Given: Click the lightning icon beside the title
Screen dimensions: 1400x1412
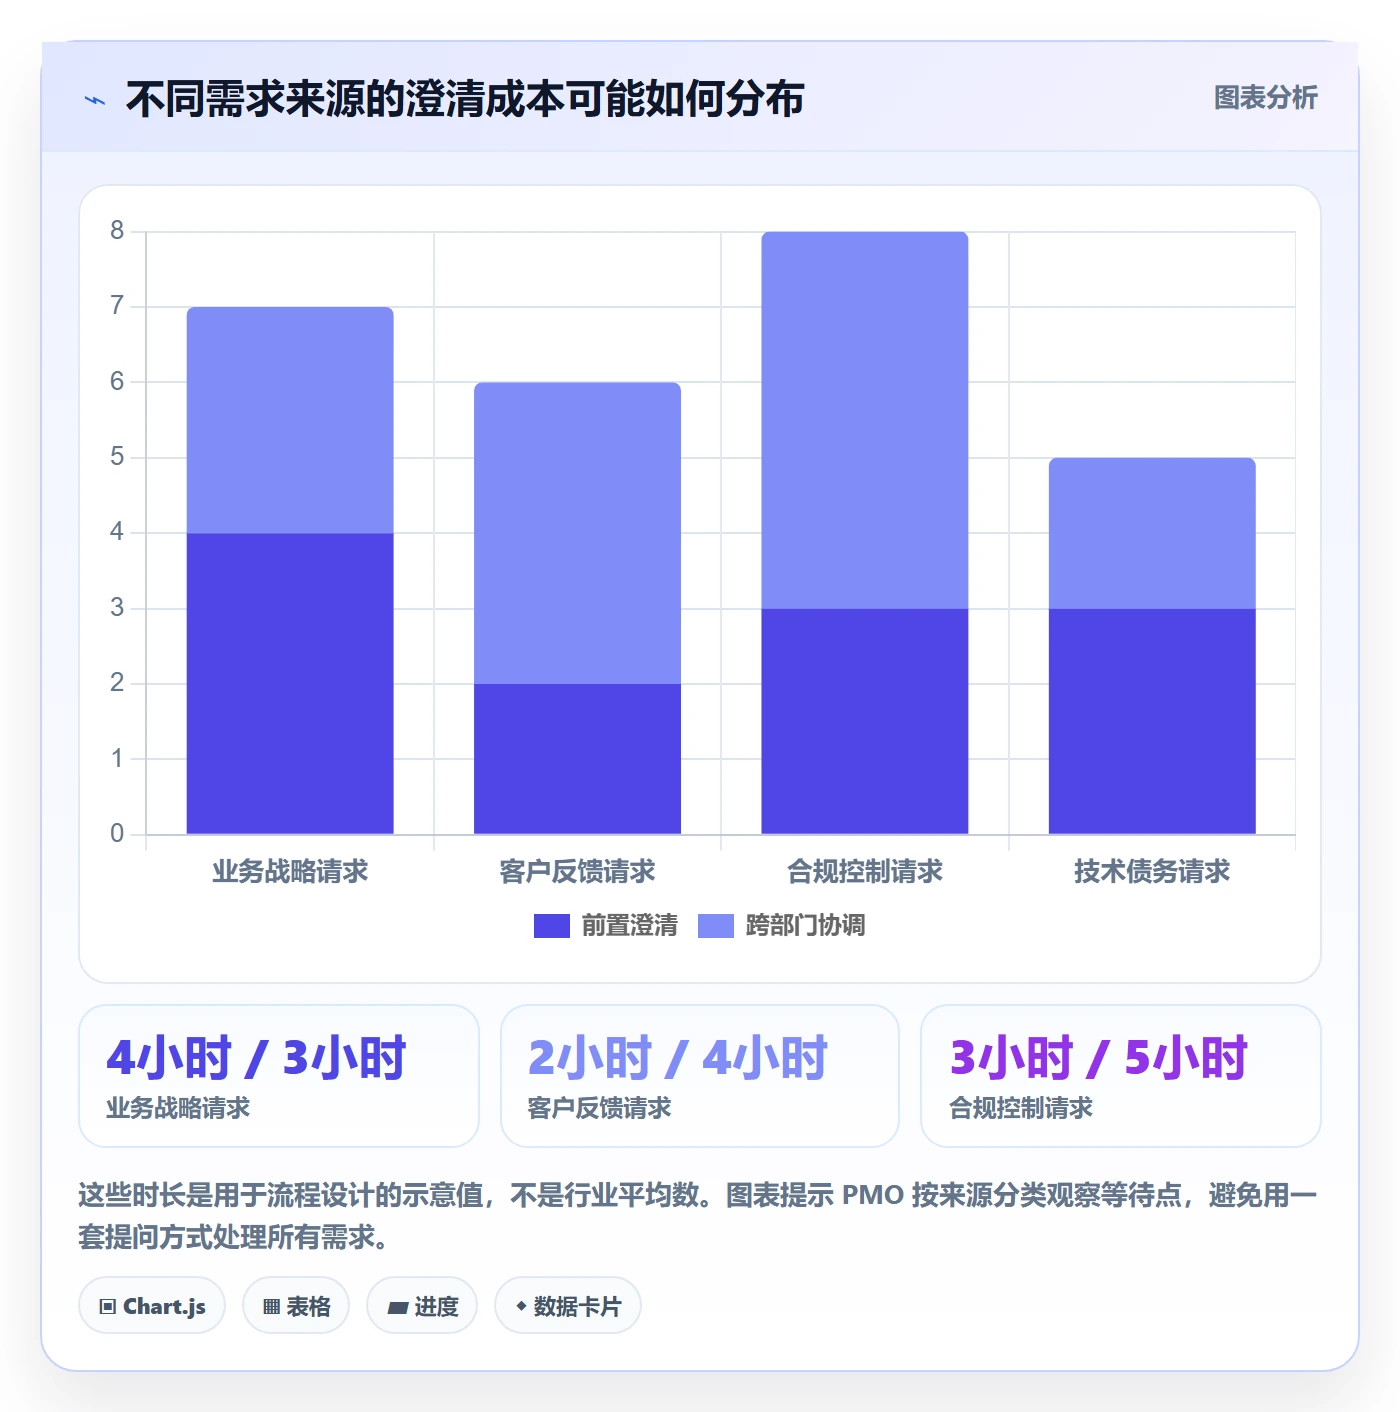Looking at the screenshot, I should (x=95, y=100).
